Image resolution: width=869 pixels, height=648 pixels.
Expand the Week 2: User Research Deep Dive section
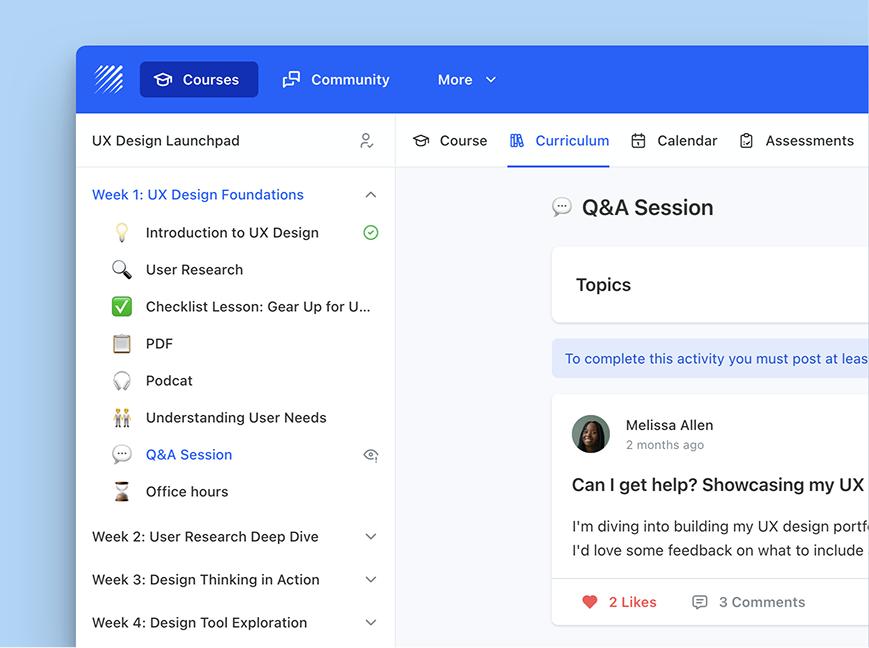(370, 537)
